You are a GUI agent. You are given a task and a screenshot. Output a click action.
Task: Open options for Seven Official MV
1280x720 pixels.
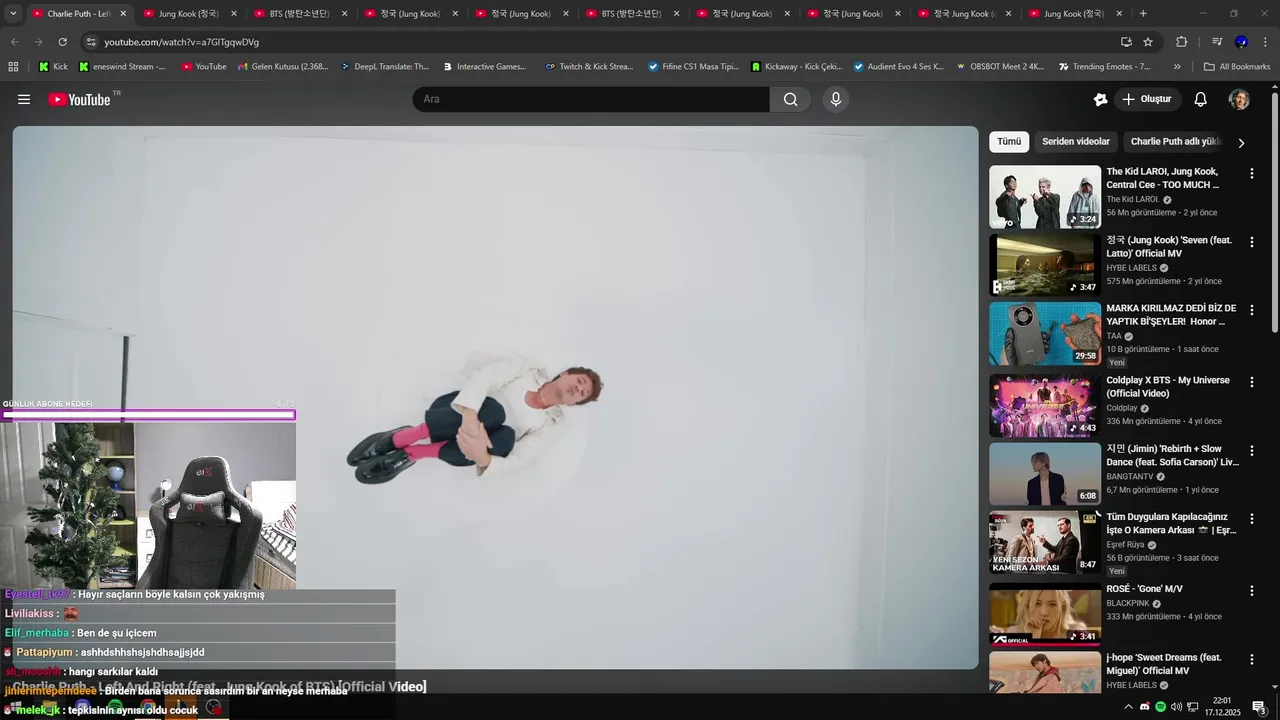[x=1251, y=242]
